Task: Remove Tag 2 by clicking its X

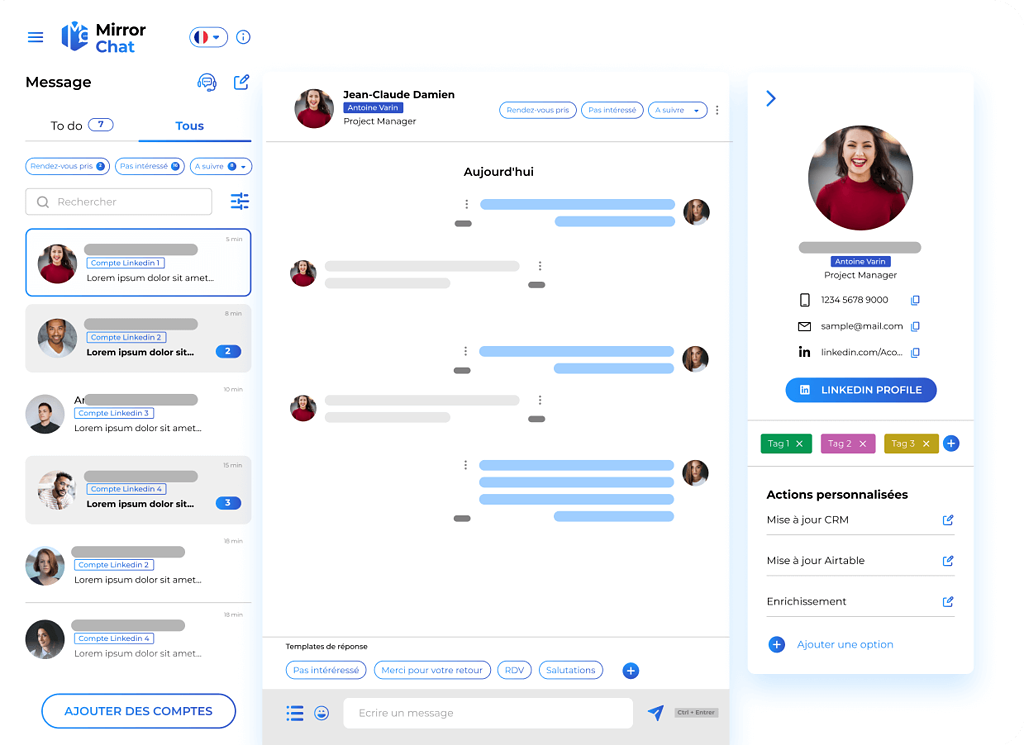Action: [862, 443]
